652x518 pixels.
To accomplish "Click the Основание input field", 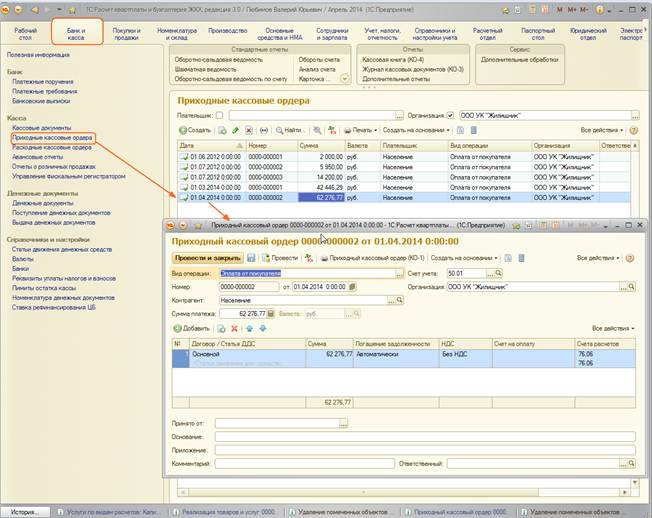I will pos(425,437).
